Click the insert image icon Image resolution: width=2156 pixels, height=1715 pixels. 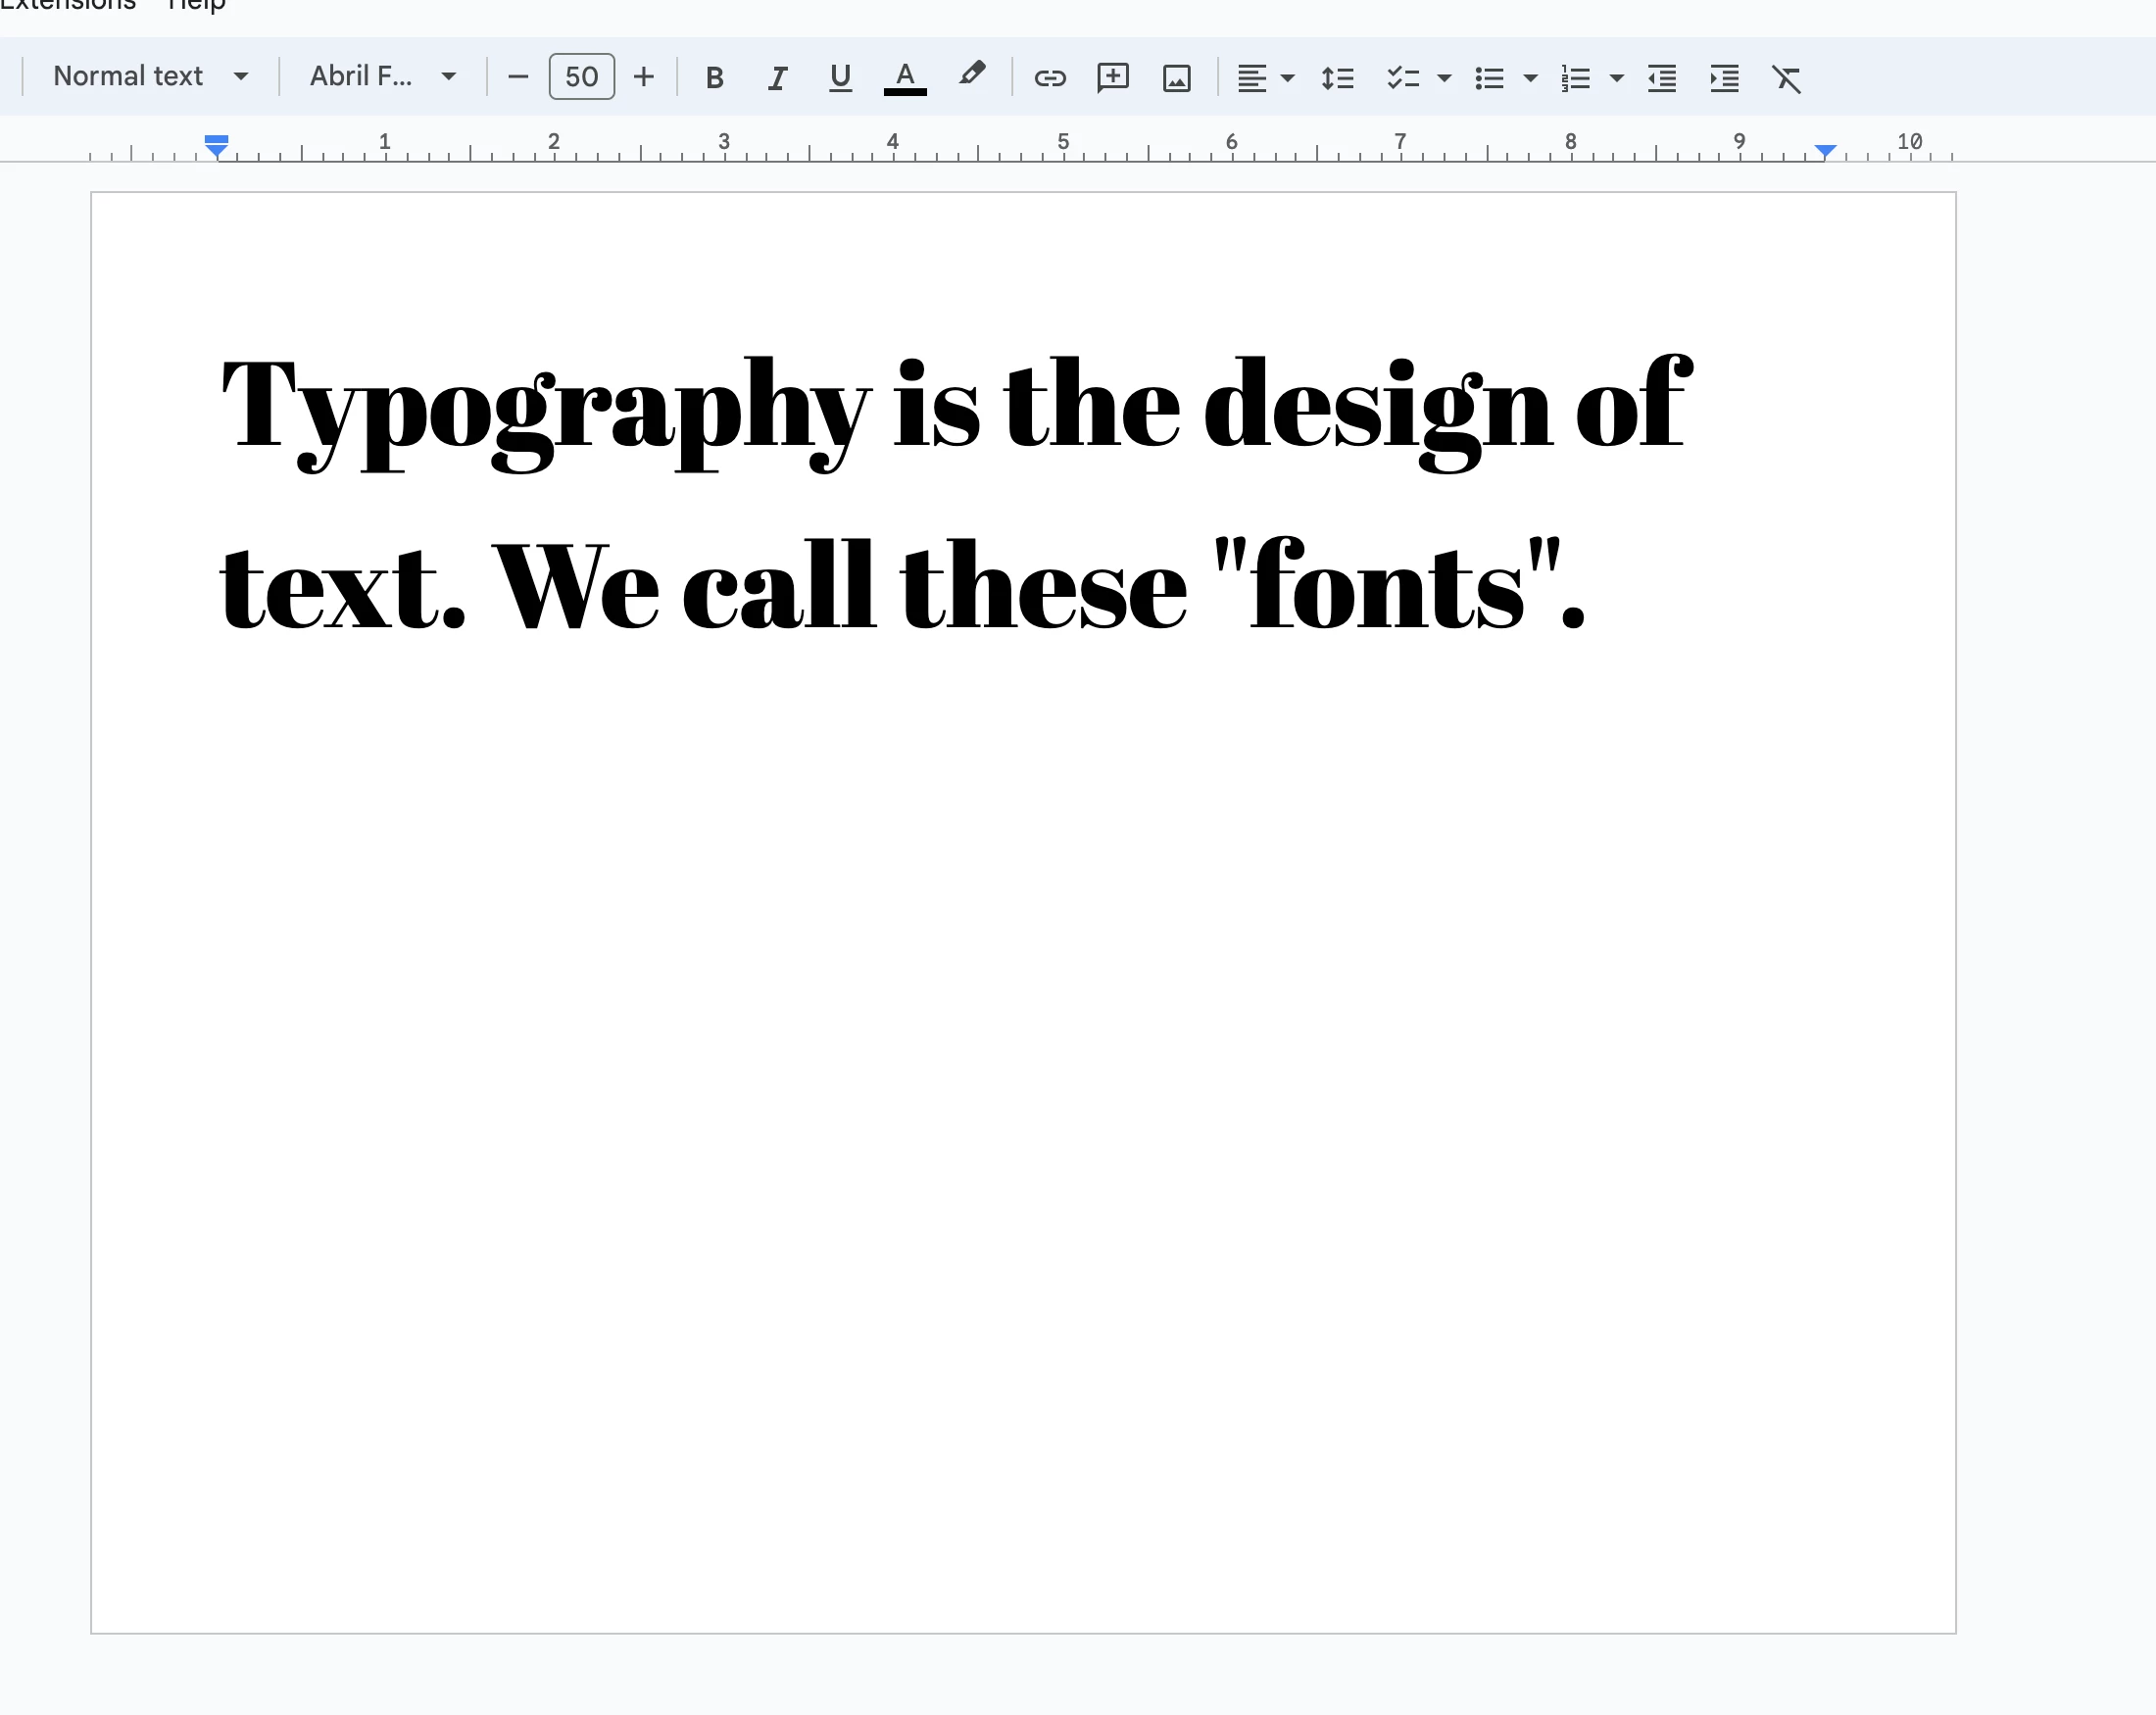(1176, 78)
